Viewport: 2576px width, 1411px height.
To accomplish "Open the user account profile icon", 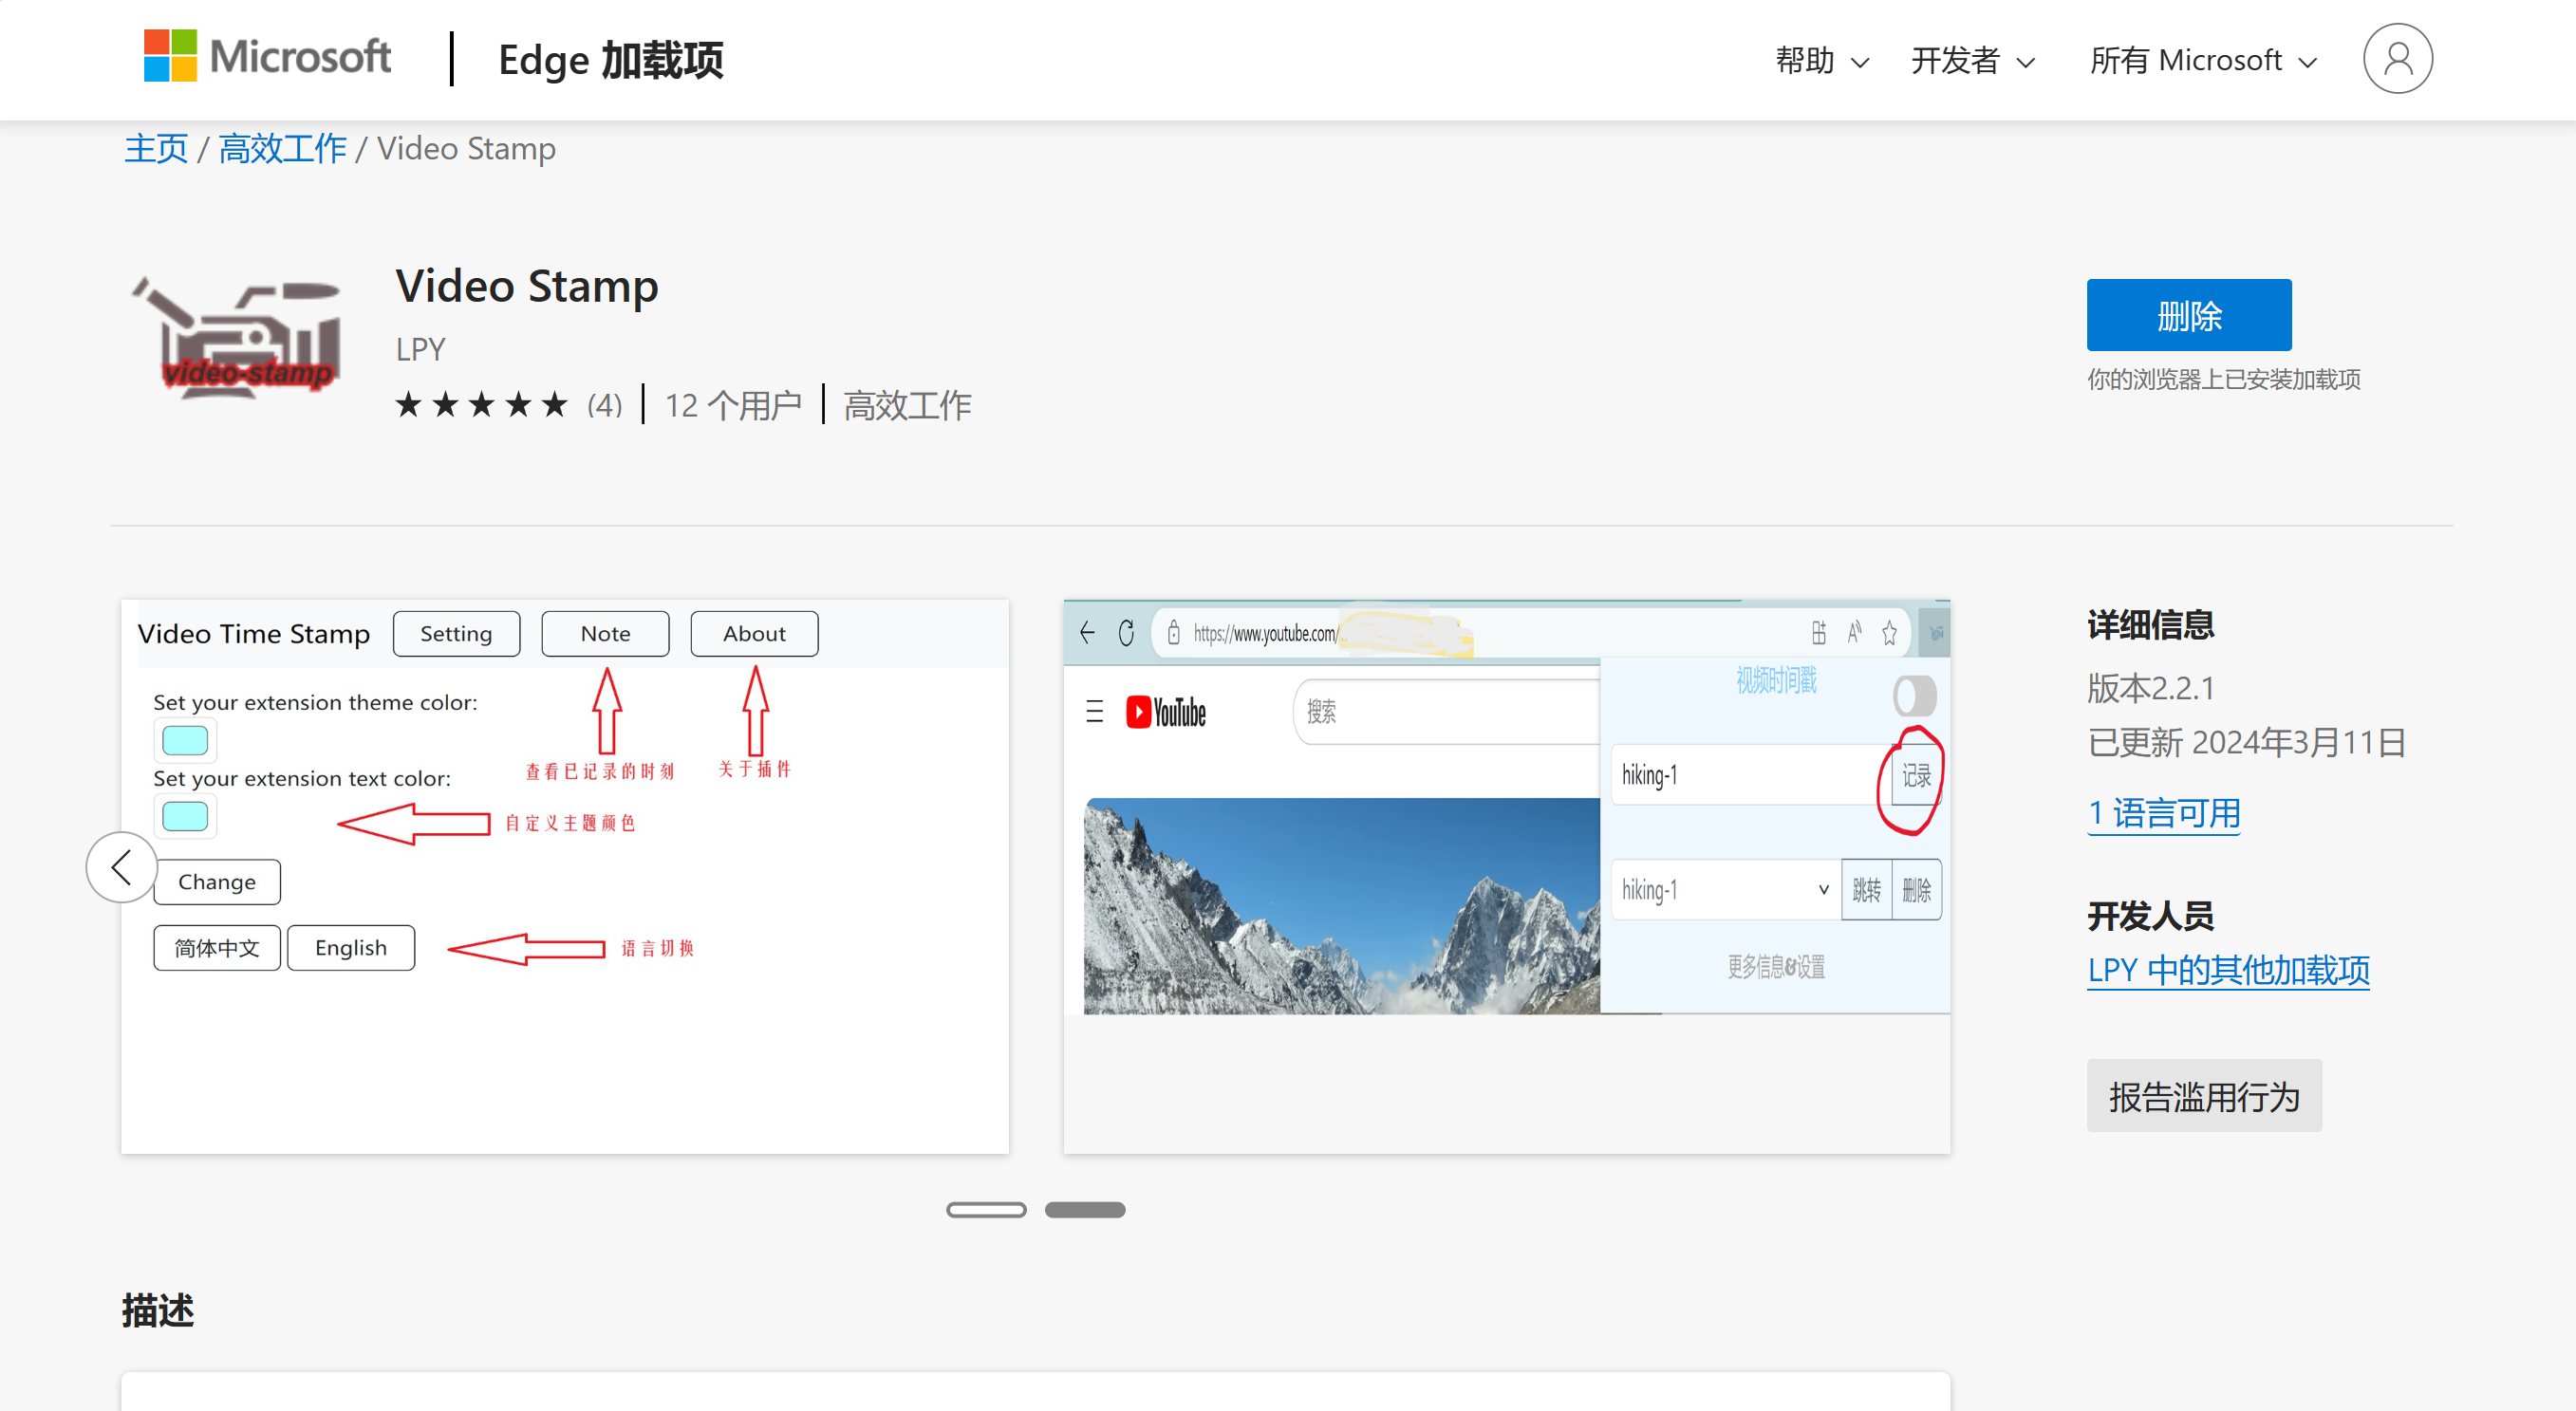I will click(x=2396, y=59).
